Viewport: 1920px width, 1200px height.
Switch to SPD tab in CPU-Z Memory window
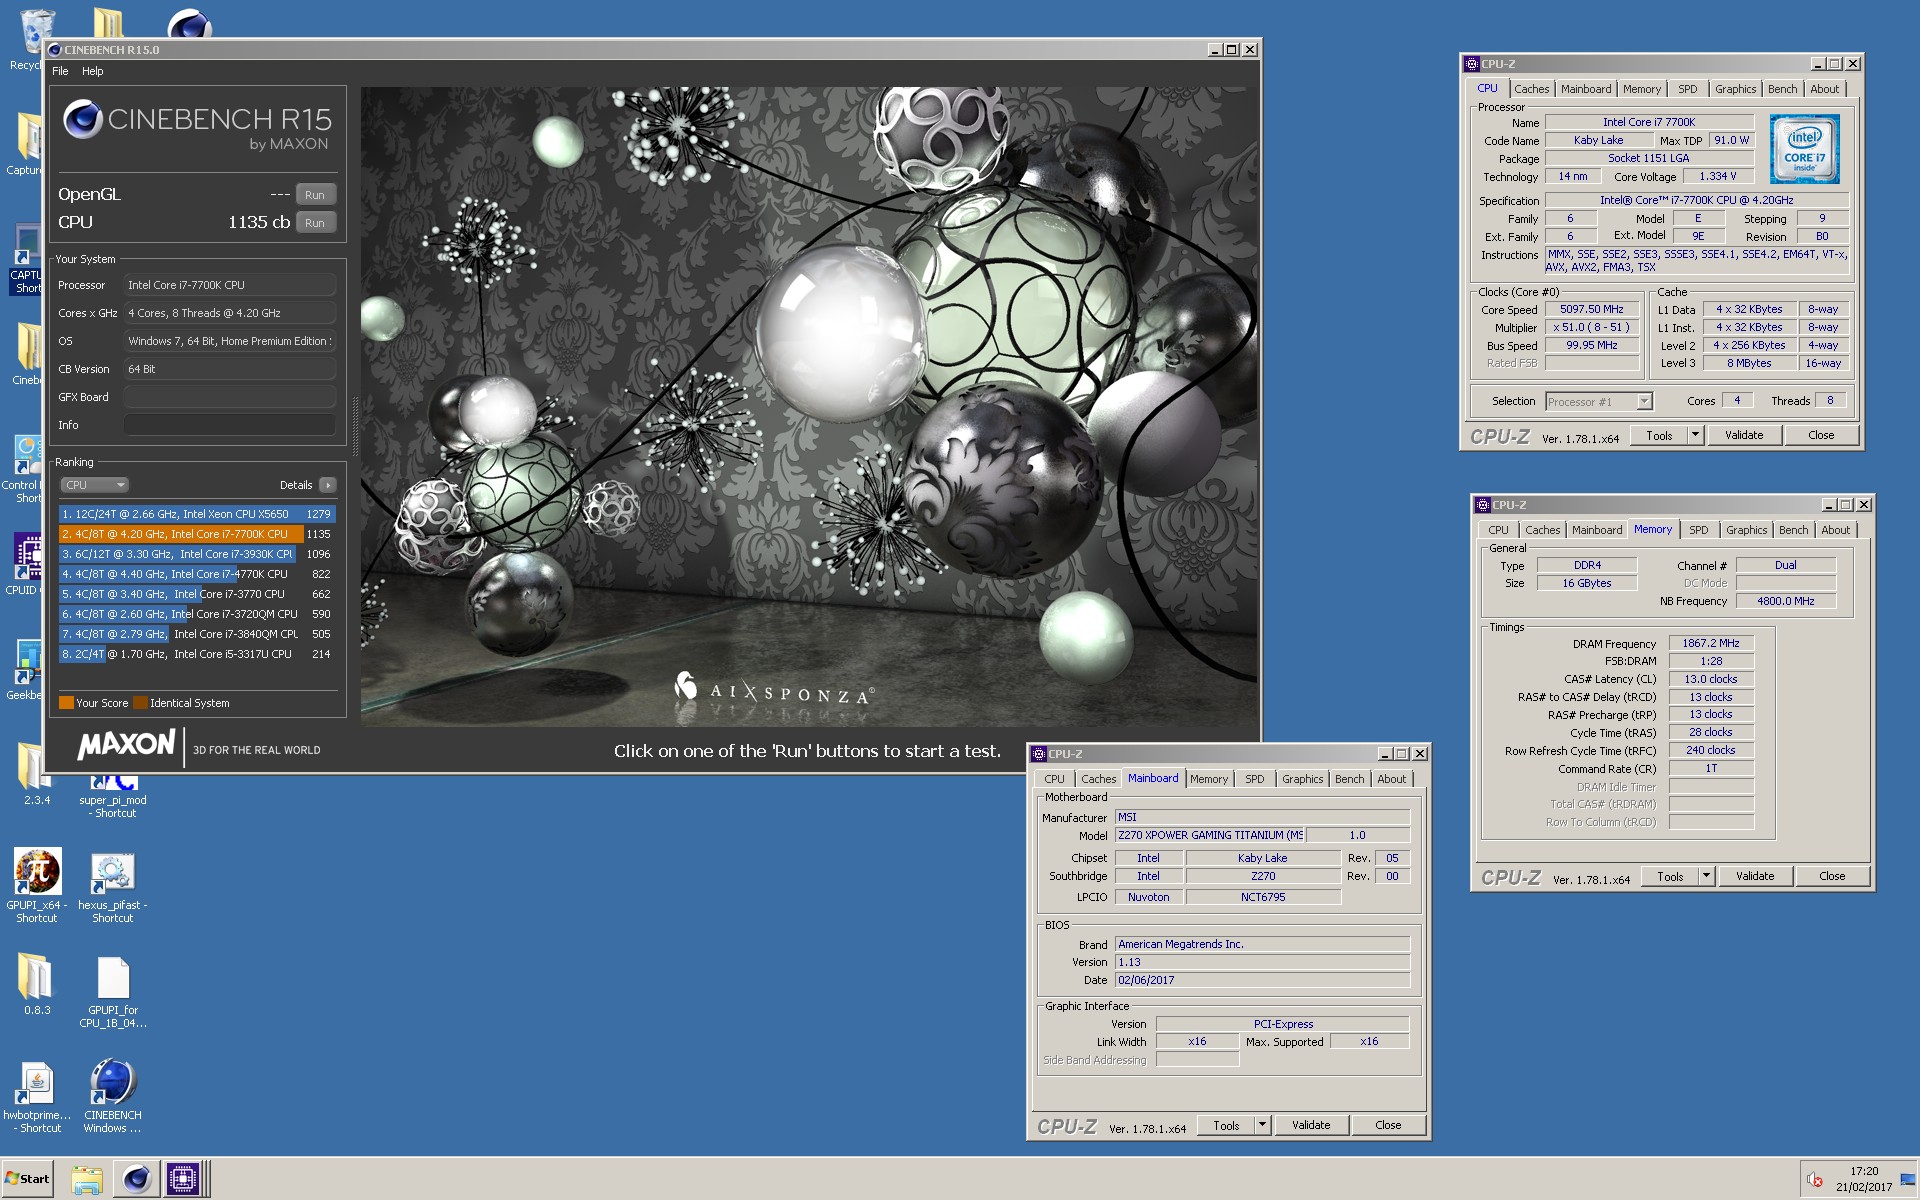pyautogui.click(x=1698, y=530)
